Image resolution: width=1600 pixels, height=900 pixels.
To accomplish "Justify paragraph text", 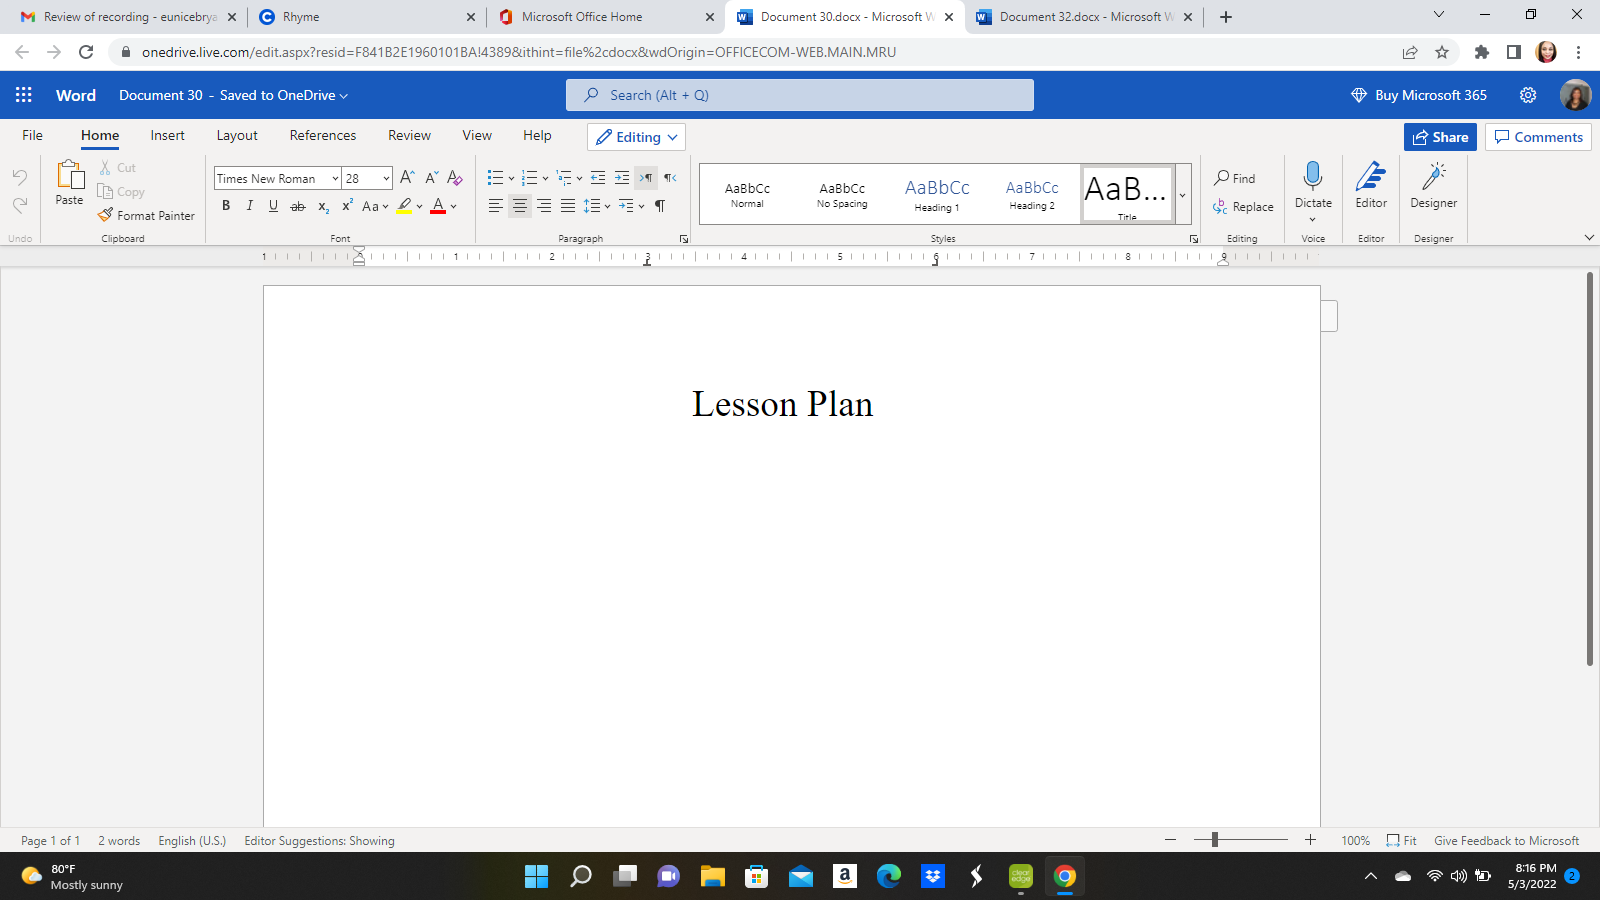I will (x=568, y=206).
